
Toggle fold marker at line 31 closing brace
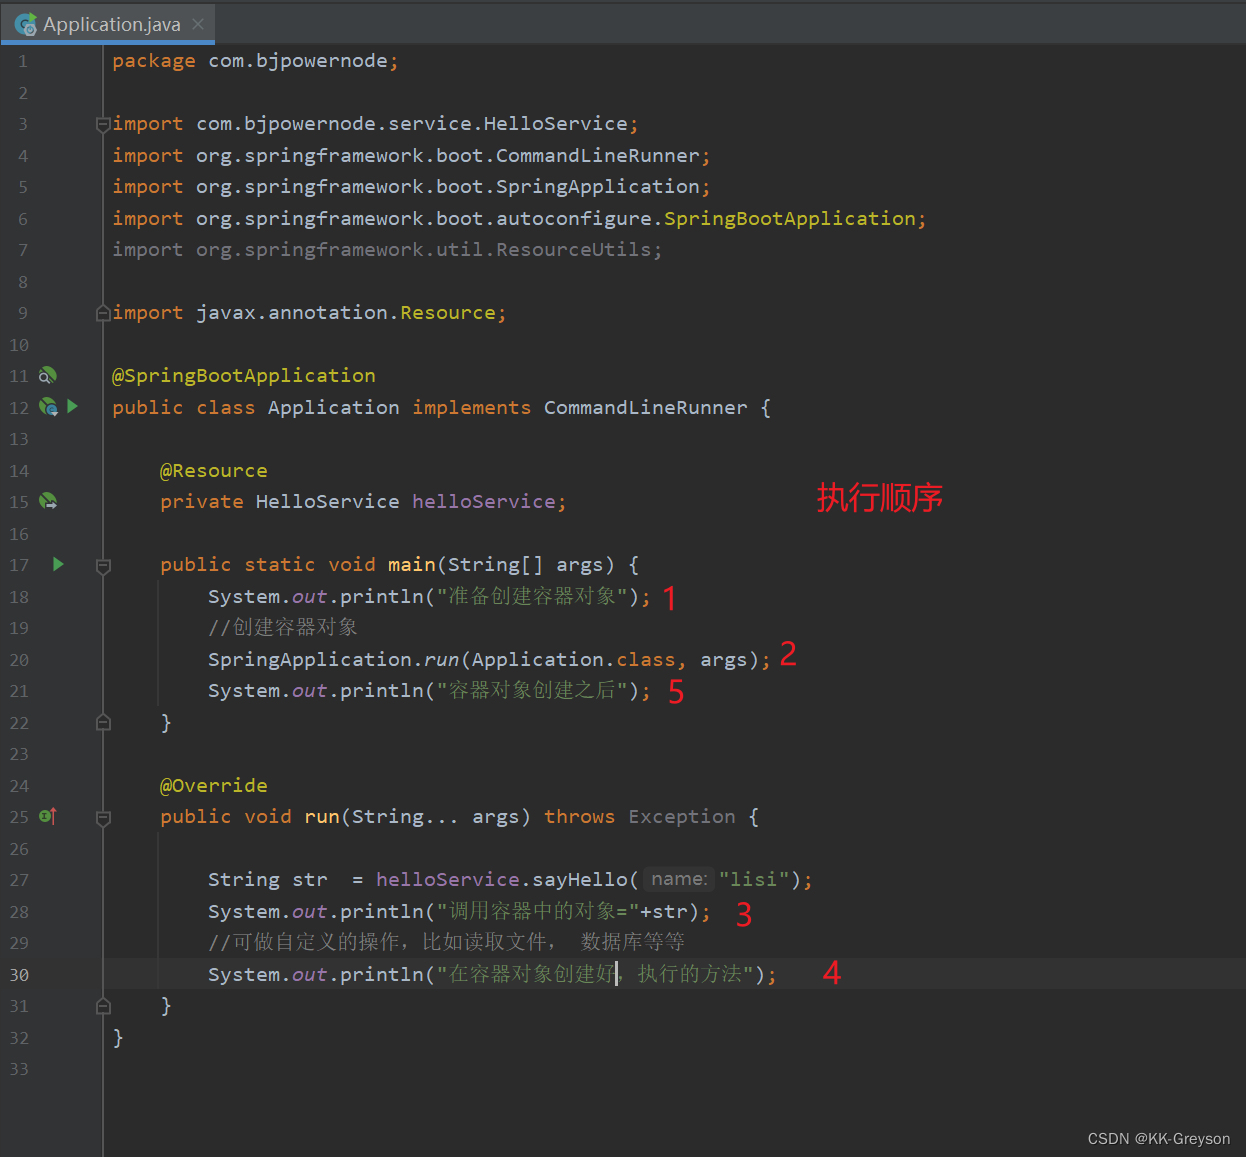tap(103, 1006)
